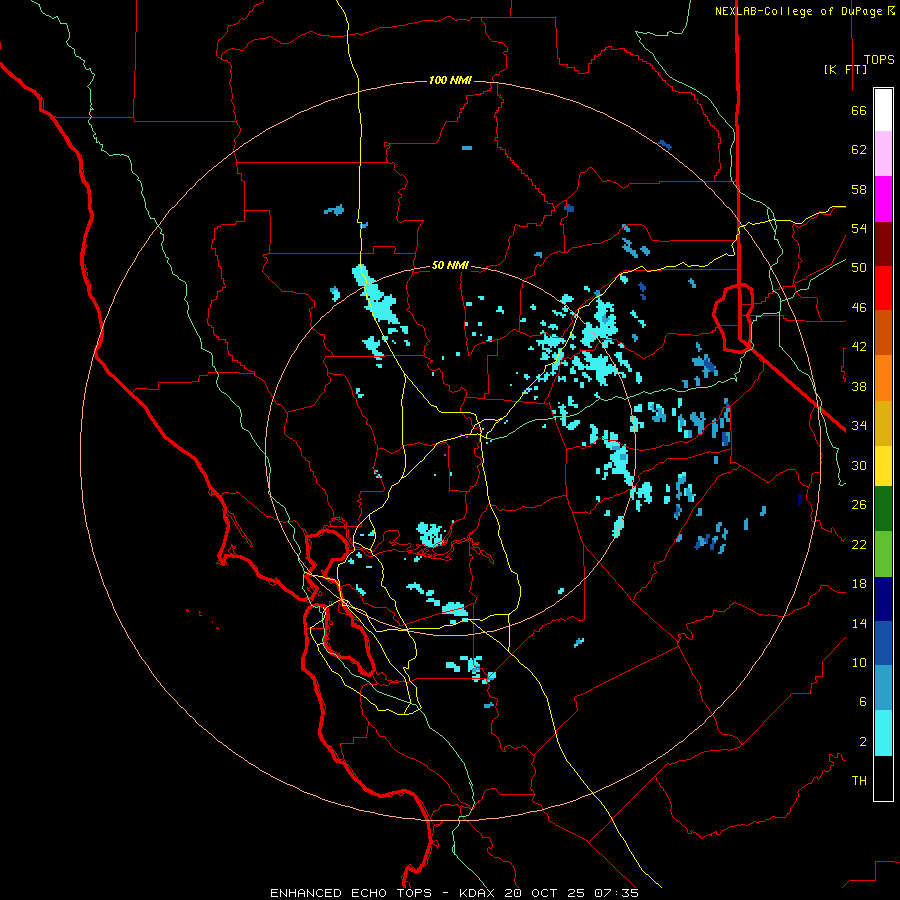Select the light green legend swatch
This screenshot has width=900, height=900.
883,554
